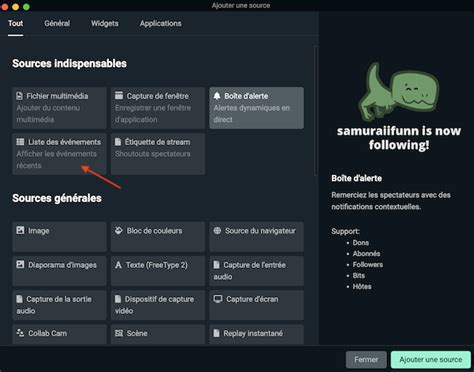Click the Sources générales heading
The image size is (474, 372).
57,198
